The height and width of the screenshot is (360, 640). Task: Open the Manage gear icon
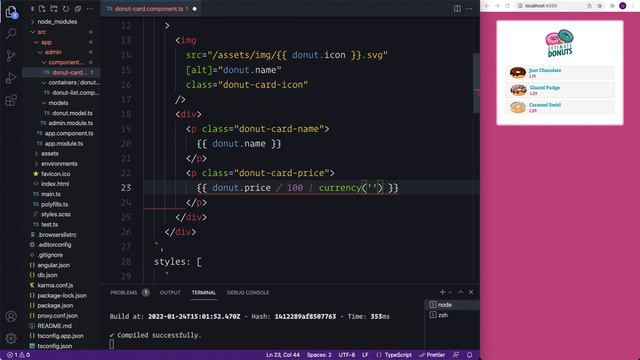coord(11,338)
